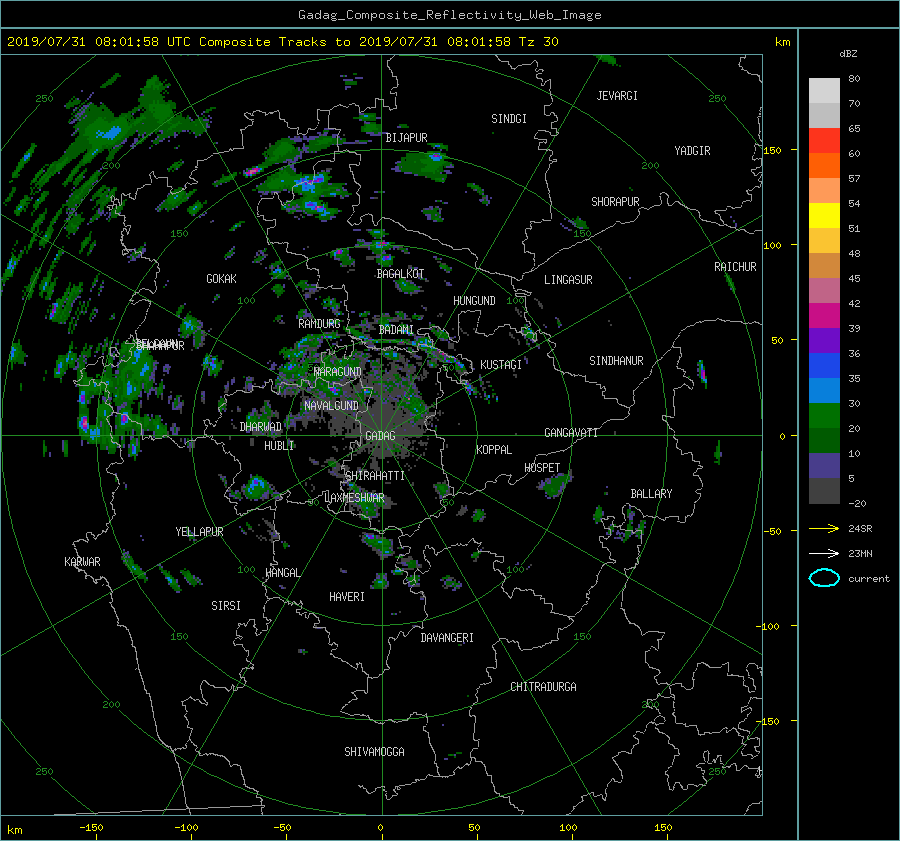Click the LAXMESHWAR city label
The image size is (900, 841).
pyautogui.click(x=354, y=498)
